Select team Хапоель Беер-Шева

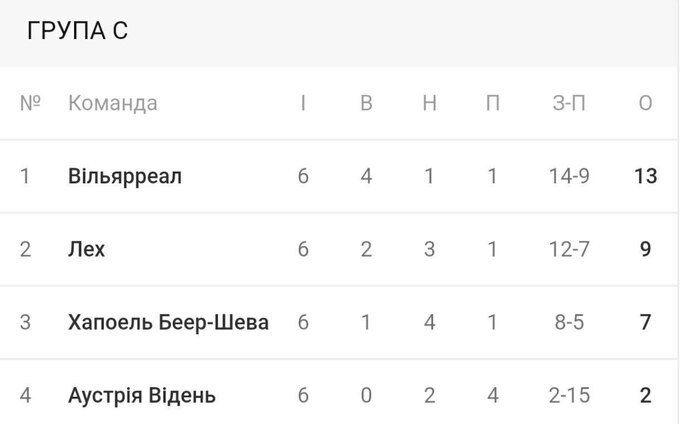(x=168, y=322)
